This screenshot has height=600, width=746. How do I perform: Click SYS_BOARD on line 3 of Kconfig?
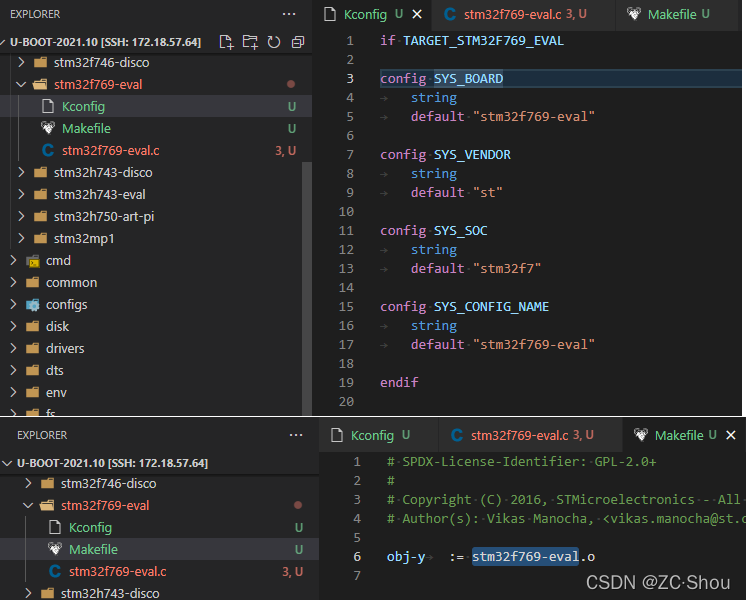(x=468, y=79)
